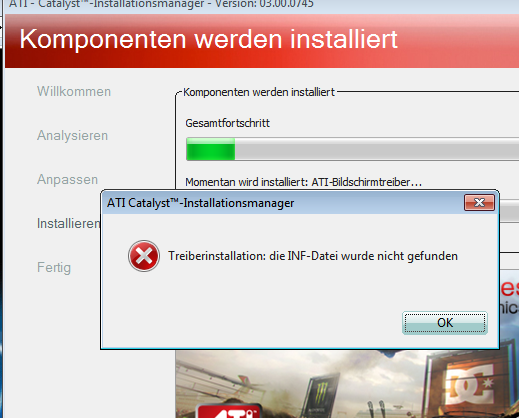The image size is (519, 418).
Task: Click the Momentan wird installiert status text
Action: tap(303, 182)
